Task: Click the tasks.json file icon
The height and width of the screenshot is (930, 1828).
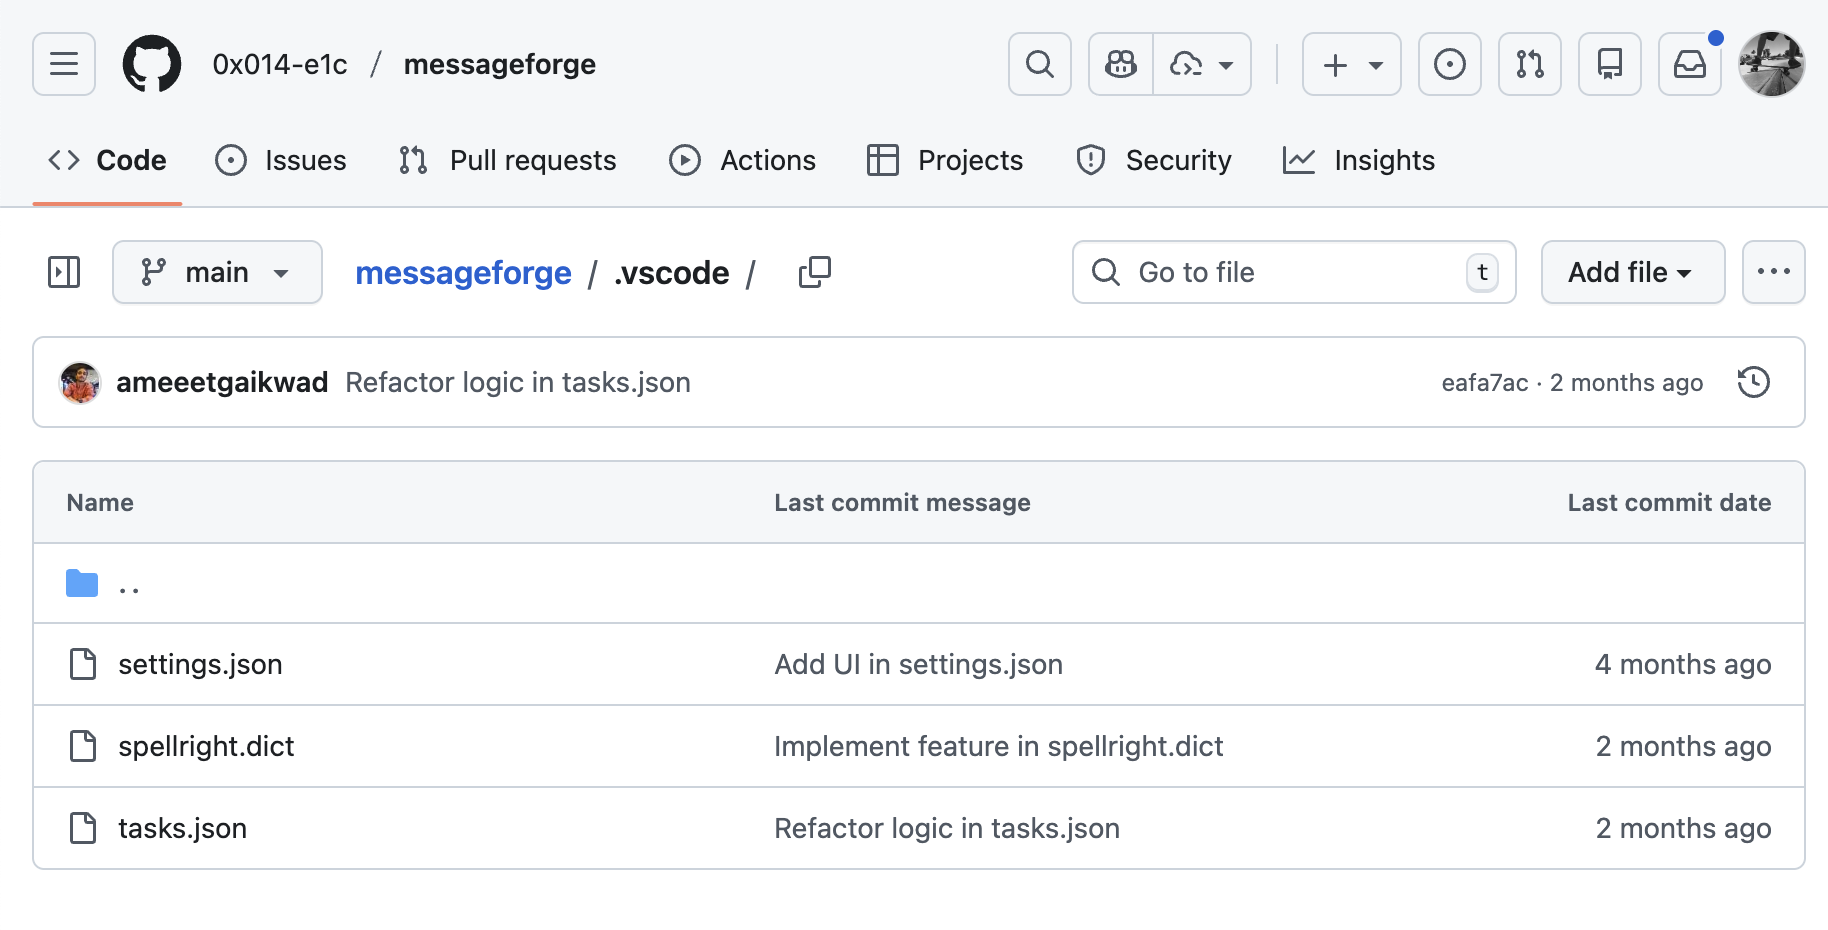Action: [x=83, y=828]
